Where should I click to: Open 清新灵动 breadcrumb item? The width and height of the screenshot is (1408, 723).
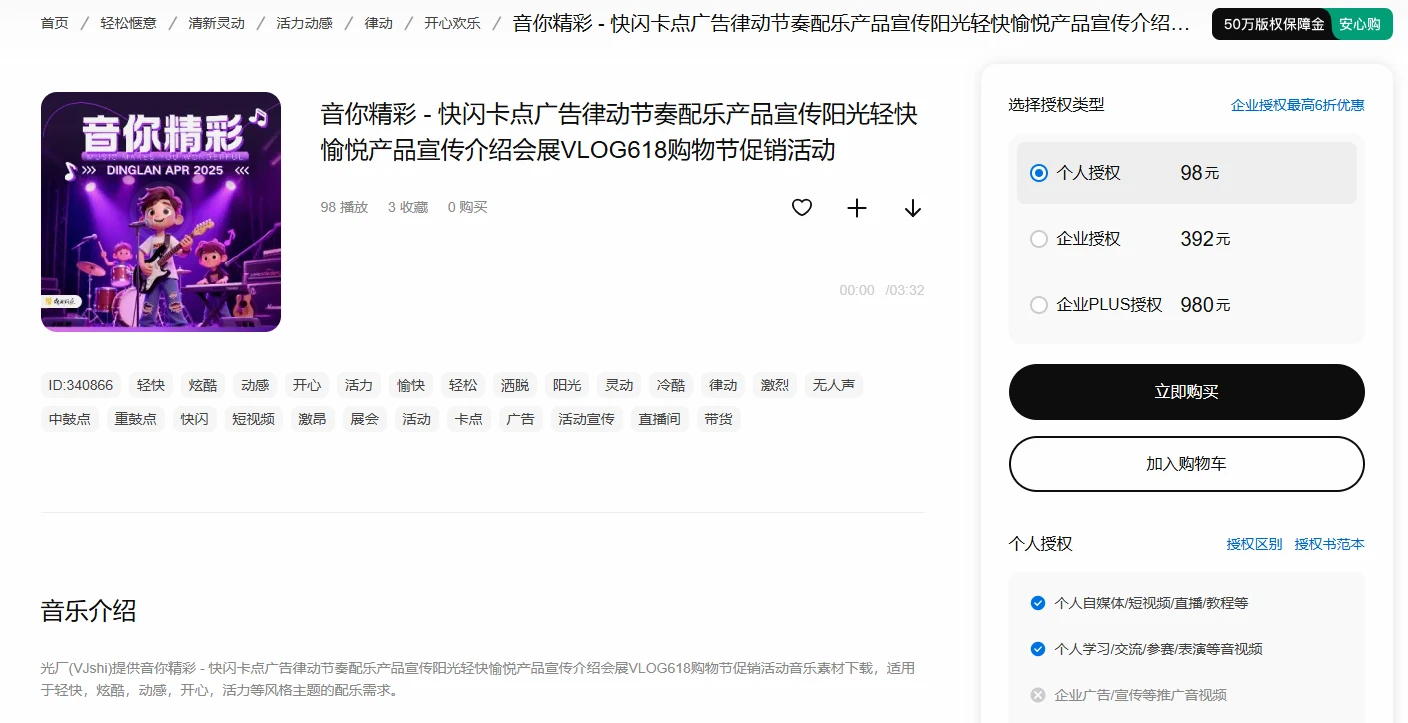[x=217, y=23]
